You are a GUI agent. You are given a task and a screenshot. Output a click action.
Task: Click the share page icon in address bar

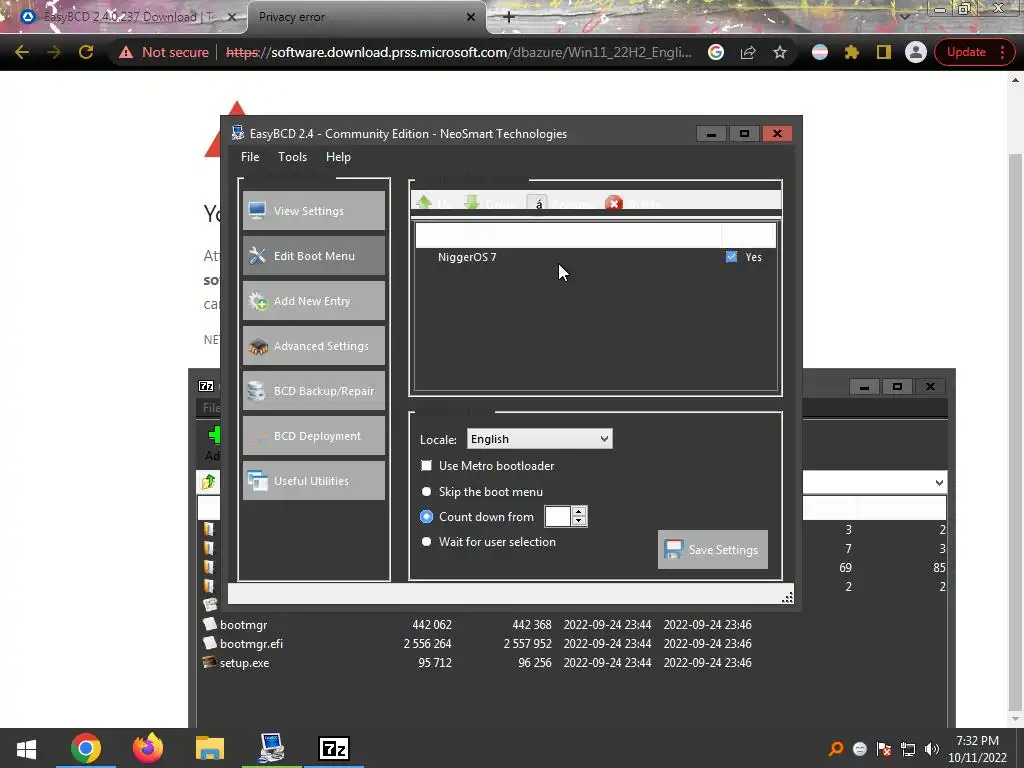tap(748, 52)
